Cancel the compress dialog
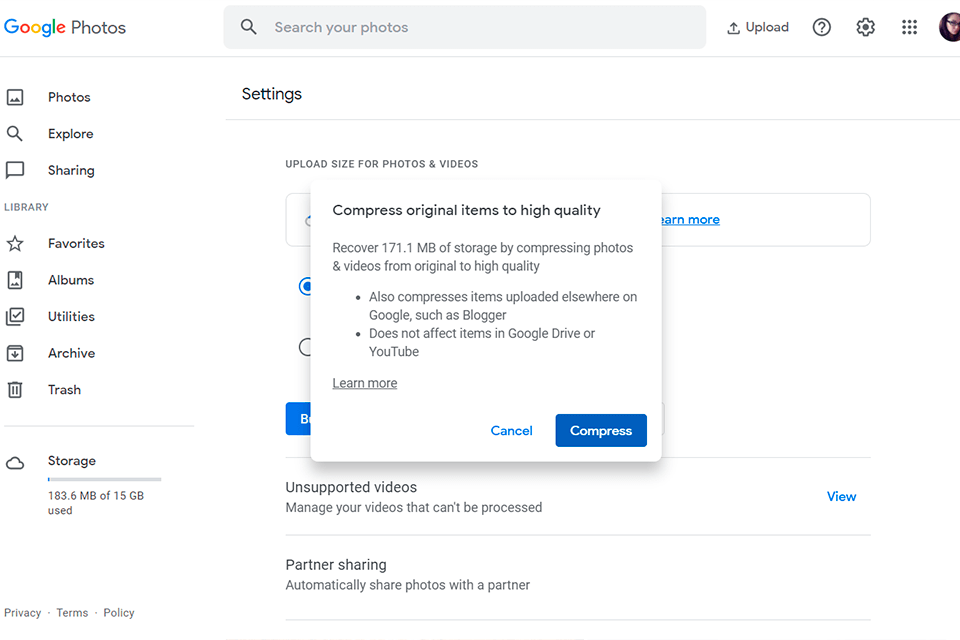960x640 pixels. [511, 431]
